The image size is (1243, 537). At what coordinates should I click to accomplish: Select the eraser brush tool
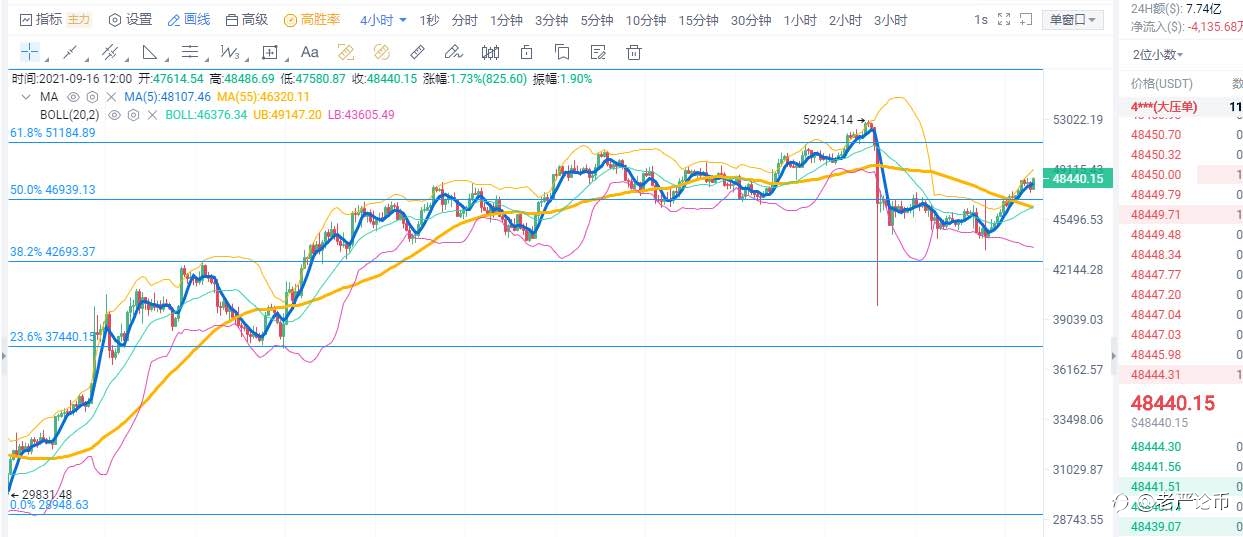pyautogui.click(x=454, y=52)
